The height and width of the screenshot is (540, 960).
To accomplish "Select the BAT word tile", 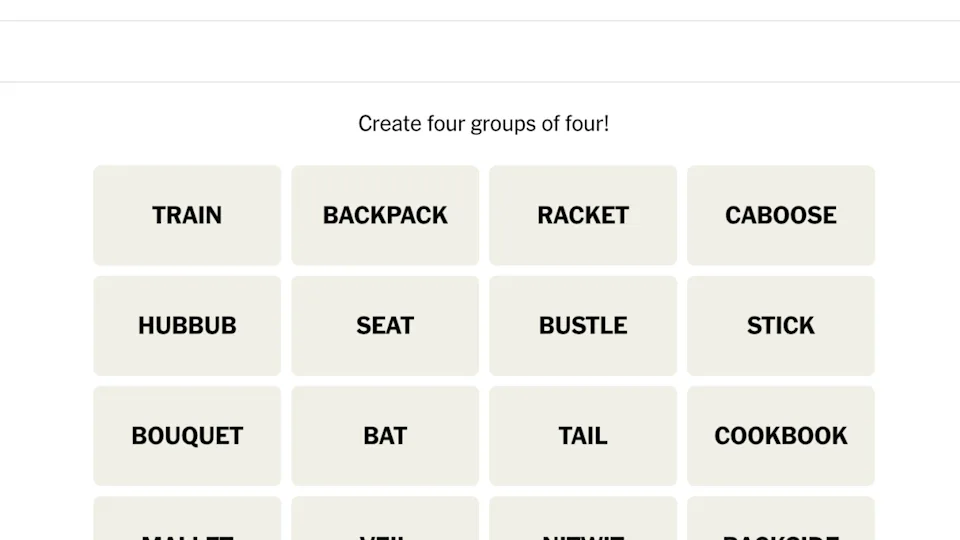I will point(385,435).
